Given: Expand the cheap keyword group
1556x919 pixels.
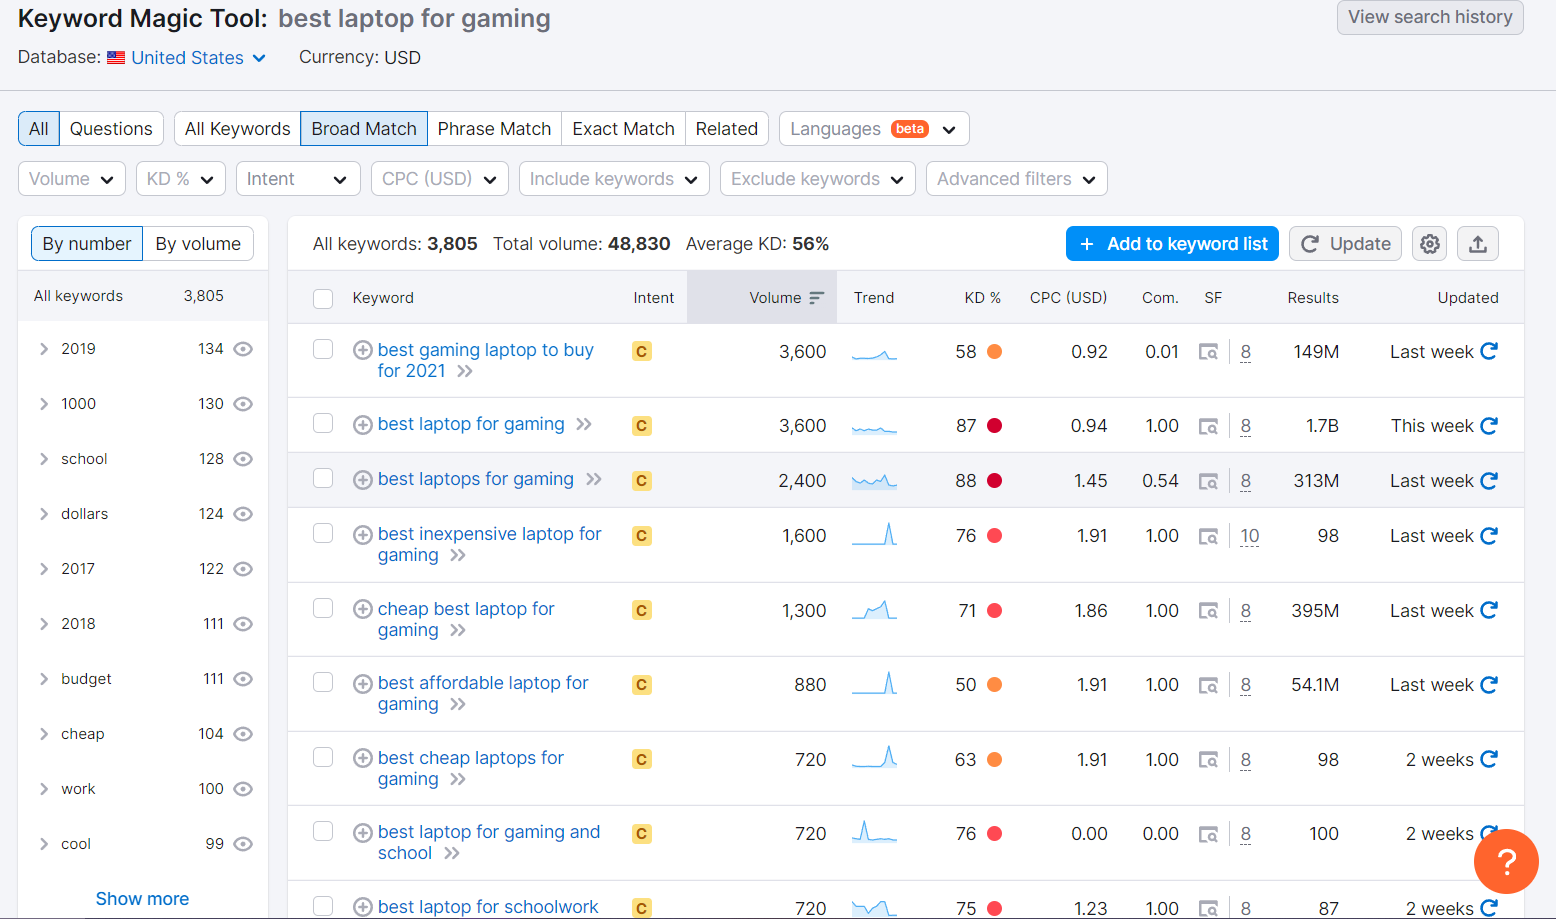Looking at the screenshot, I should point(44,734).
